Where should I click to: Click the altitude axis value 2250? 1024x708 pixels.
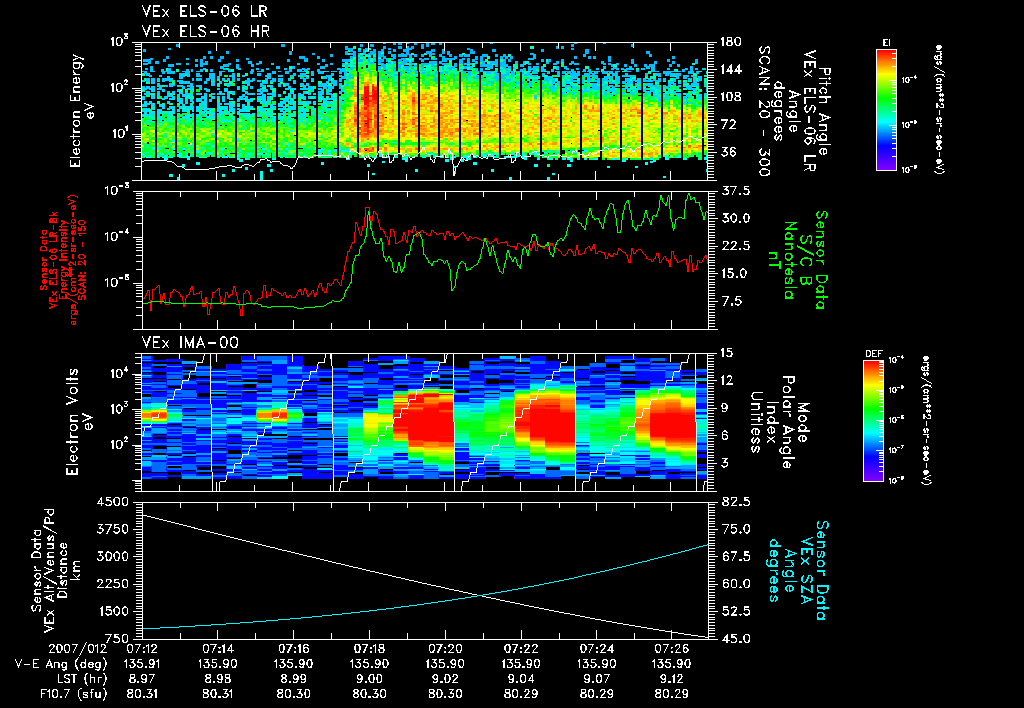point(112,584)
